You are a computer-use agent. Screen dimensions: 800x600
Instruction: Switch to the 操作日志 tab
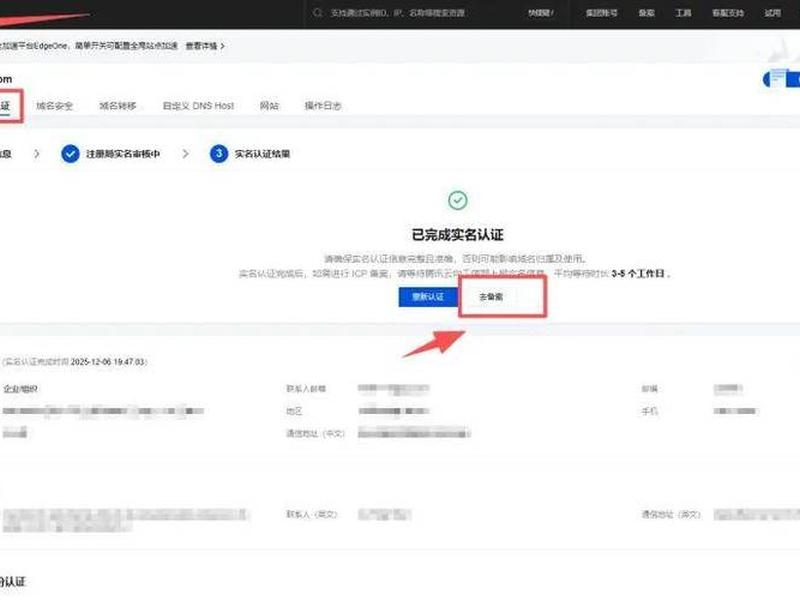click(323, 106)
